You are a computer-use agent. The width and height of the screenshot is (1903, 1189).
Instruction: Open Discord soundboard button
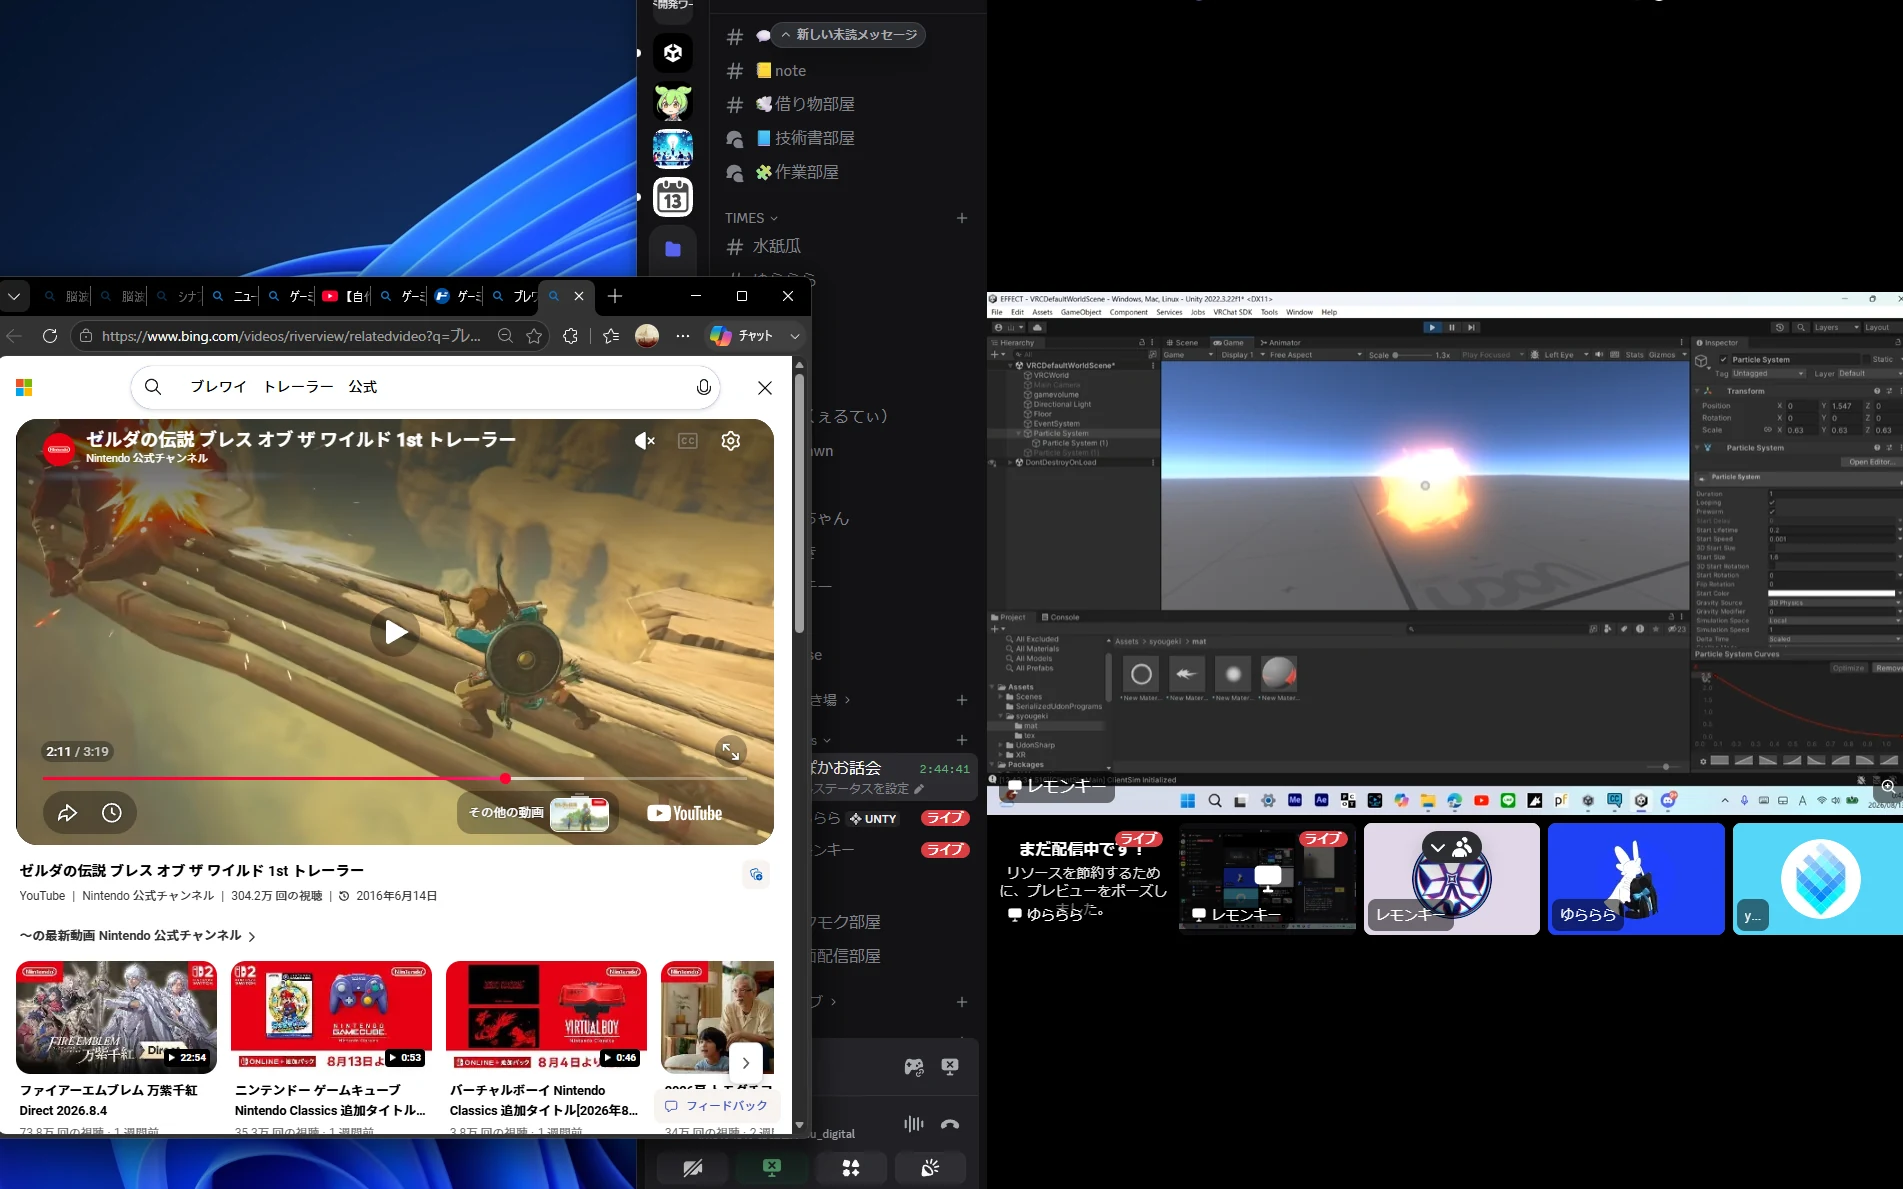[930, 1168]
